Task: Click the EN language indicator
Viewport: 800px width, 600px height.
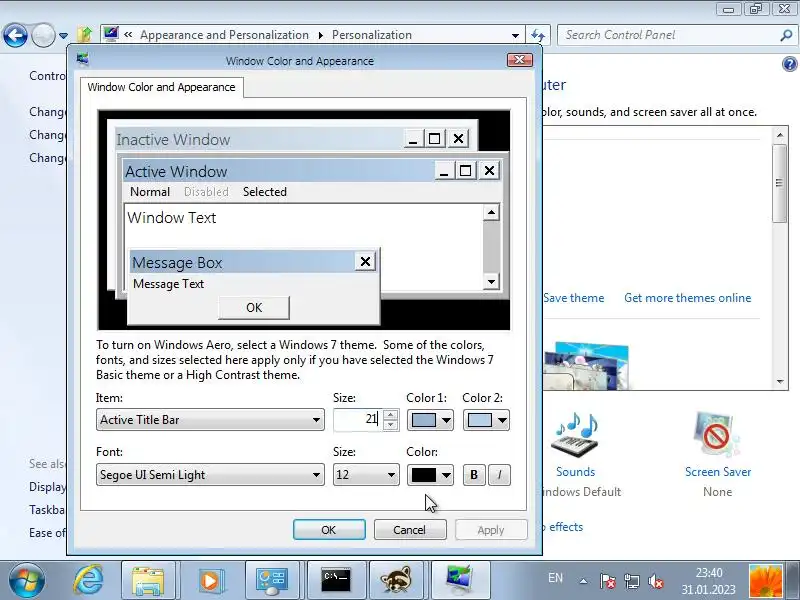Action: (555, 578)
